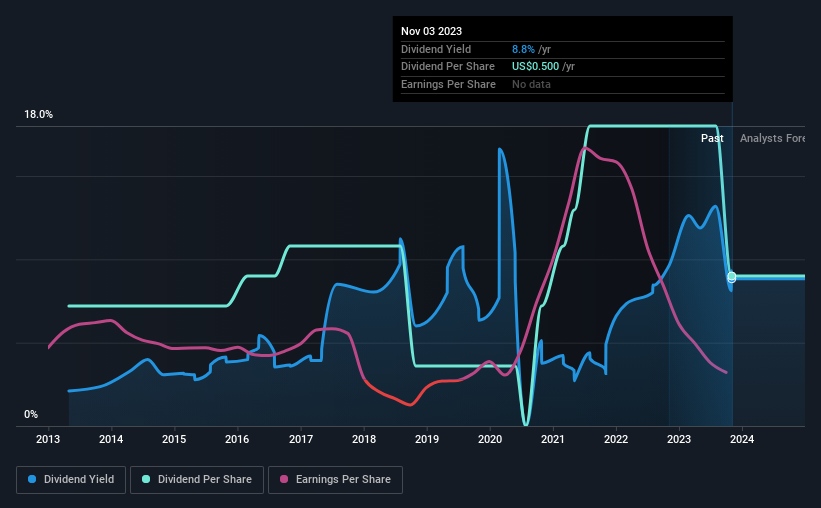The image size is (821, 508).
Task: Click the 0% y-axis label
Action: [x=31, y=414]
